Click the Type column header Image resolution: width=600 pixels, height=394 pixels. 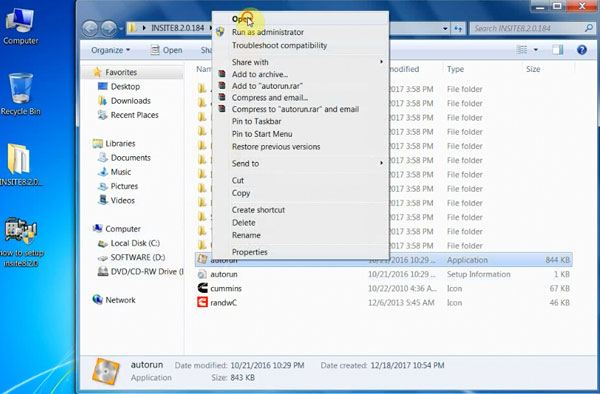(455, 69)
